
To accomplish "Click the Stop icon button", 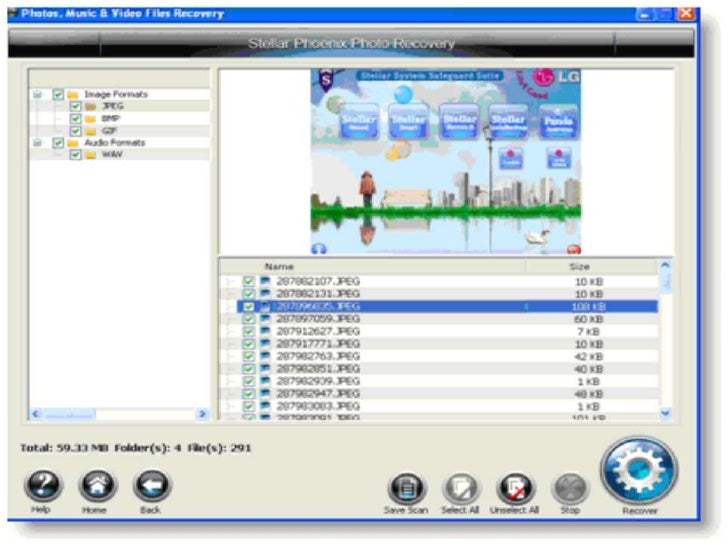I will point(570,488).
